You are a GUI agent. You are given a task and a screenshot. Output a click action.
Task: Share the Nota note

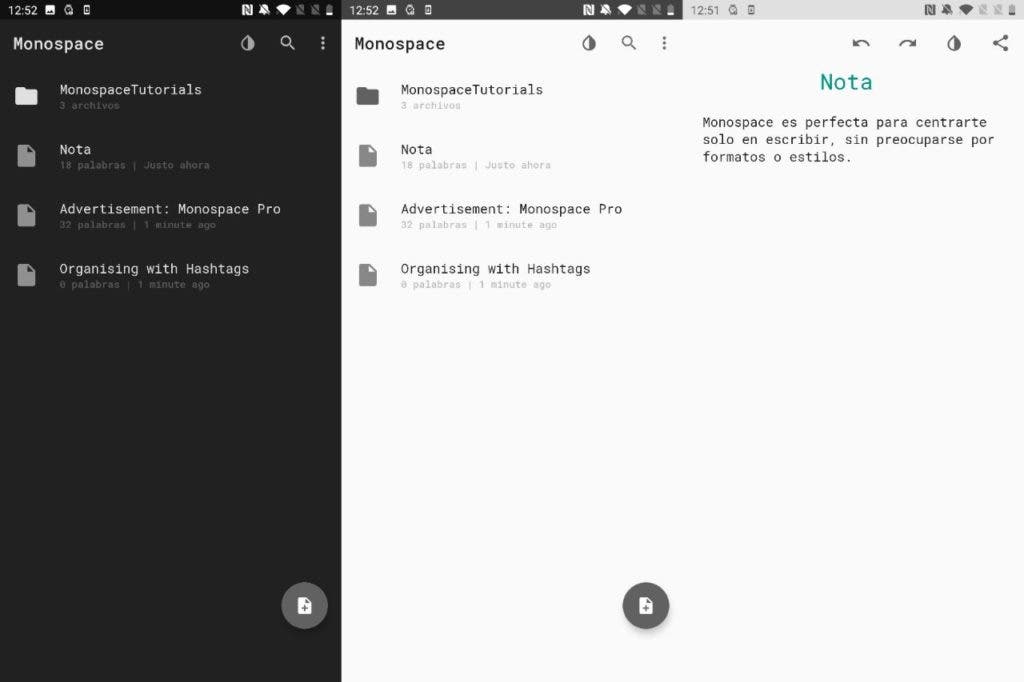1000,43
